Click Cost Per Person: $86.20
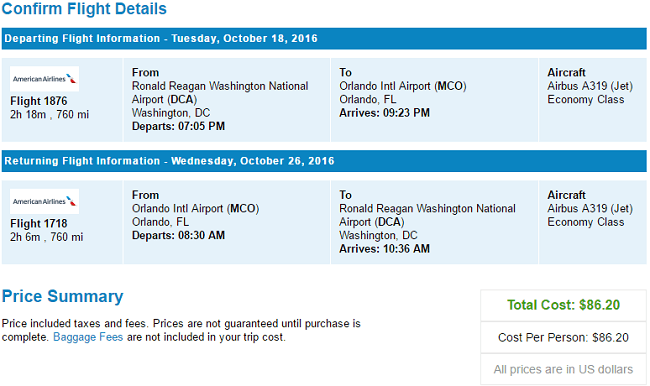 click(563, 337)
